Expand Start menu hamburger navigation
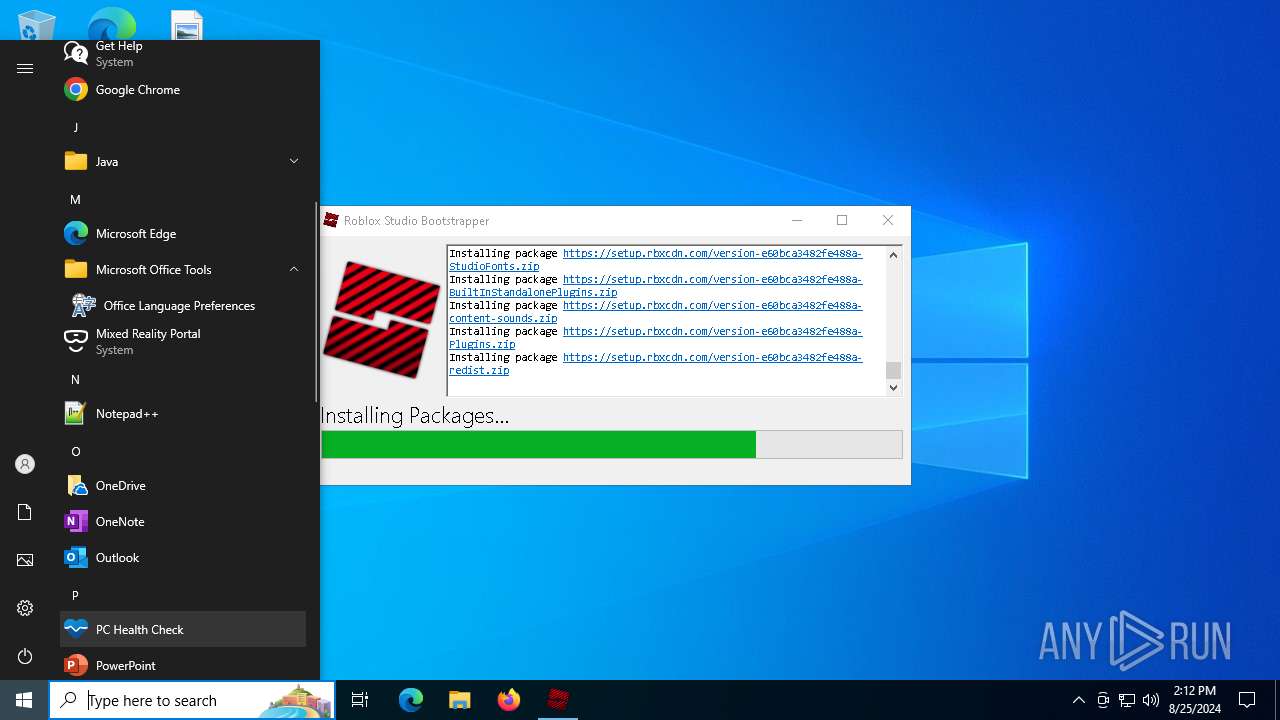 click(x=25, y=68)
